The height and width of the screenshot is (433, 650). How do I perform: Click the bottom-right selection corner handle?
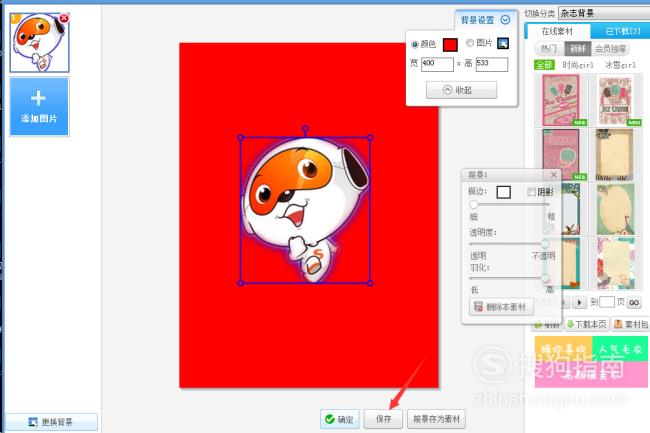pos(370,283)
